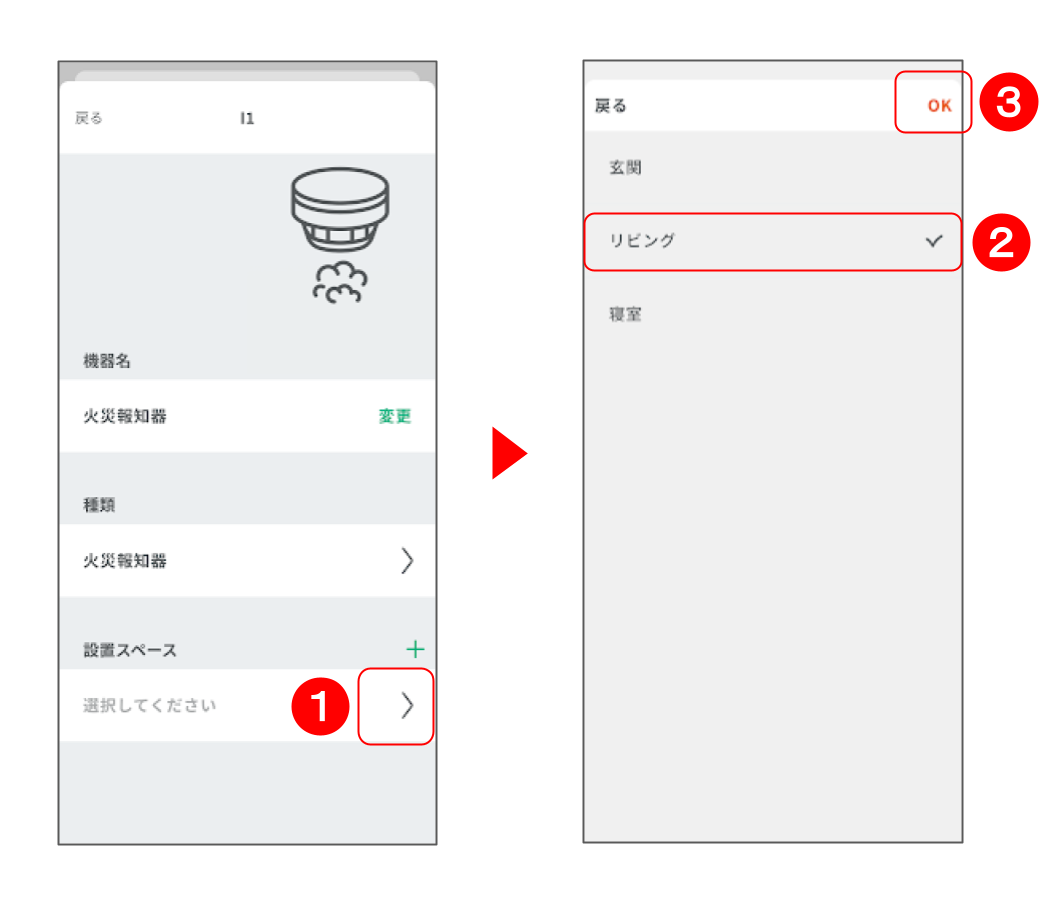
Task: Click the red number 3 step marker
Action: tap(1009, 102)
